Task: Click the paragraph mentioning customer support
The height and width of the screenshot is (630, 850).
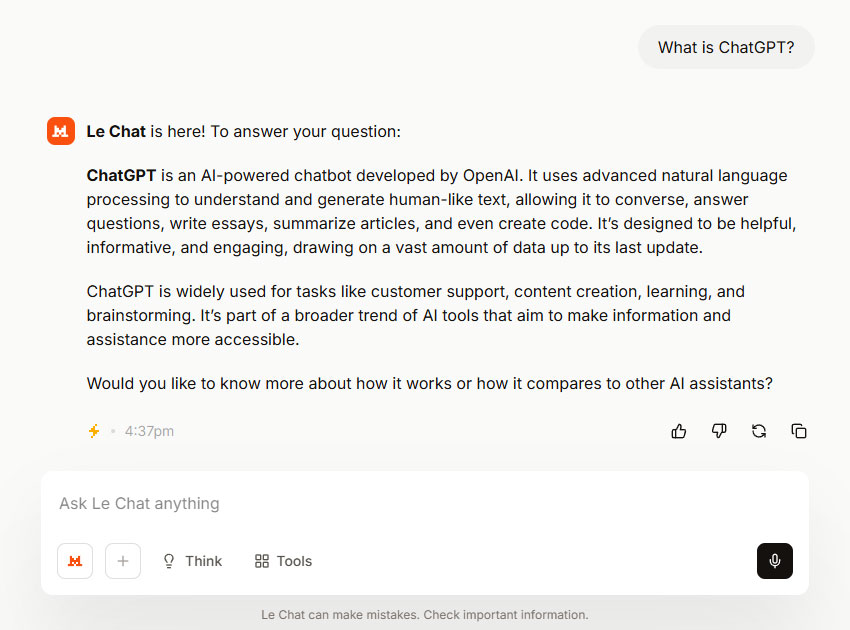Action: [415, 315]
